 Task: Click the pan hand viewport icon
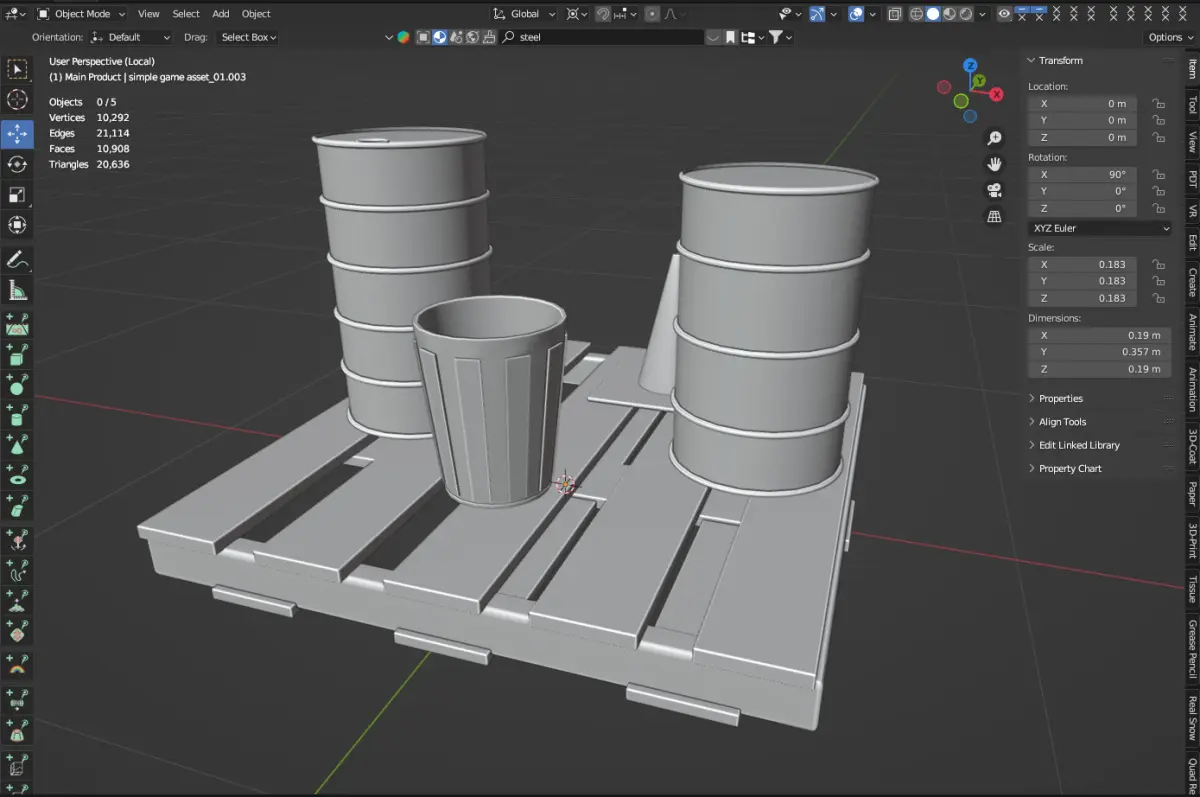point(994,164)
